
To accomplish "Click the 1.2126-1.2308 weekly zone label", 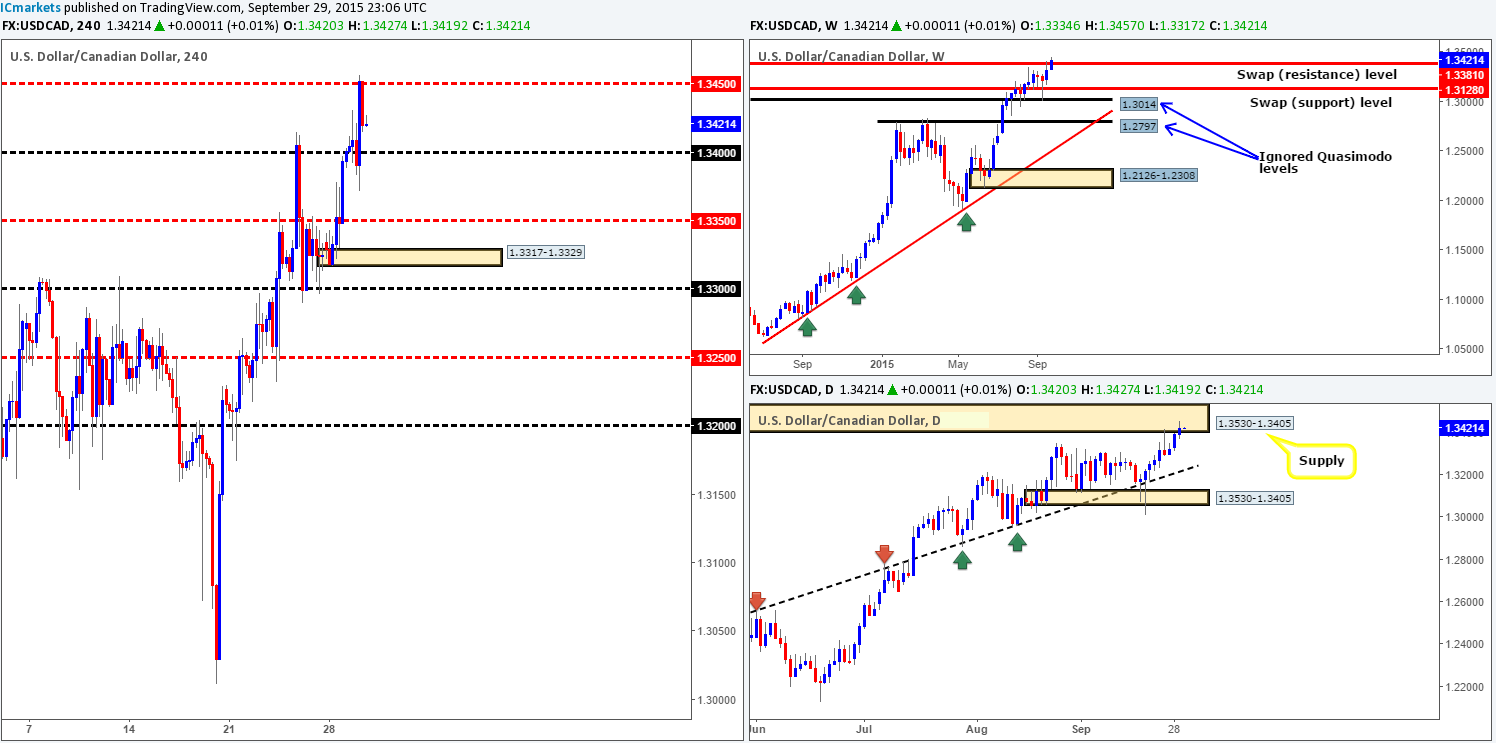I will click(1158, 175).
